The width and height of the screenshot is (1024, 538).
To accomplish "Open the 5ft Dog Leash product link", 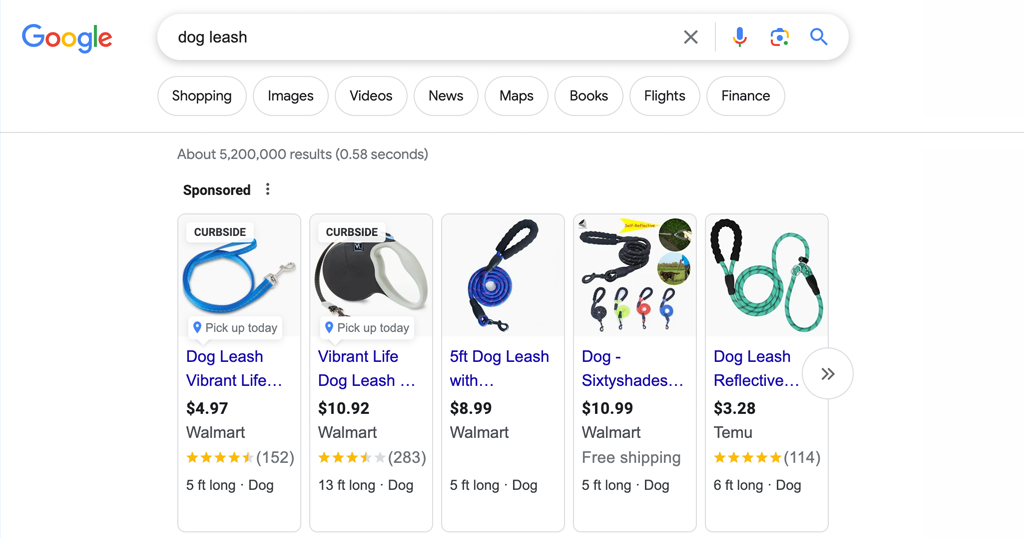I will click(499, 368).
